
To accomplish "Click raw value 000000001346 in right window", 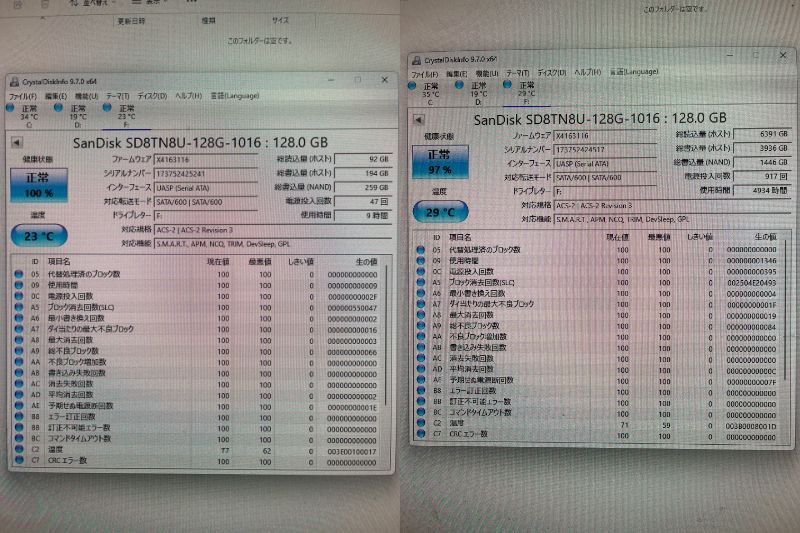I will click(x=752, y=261).
